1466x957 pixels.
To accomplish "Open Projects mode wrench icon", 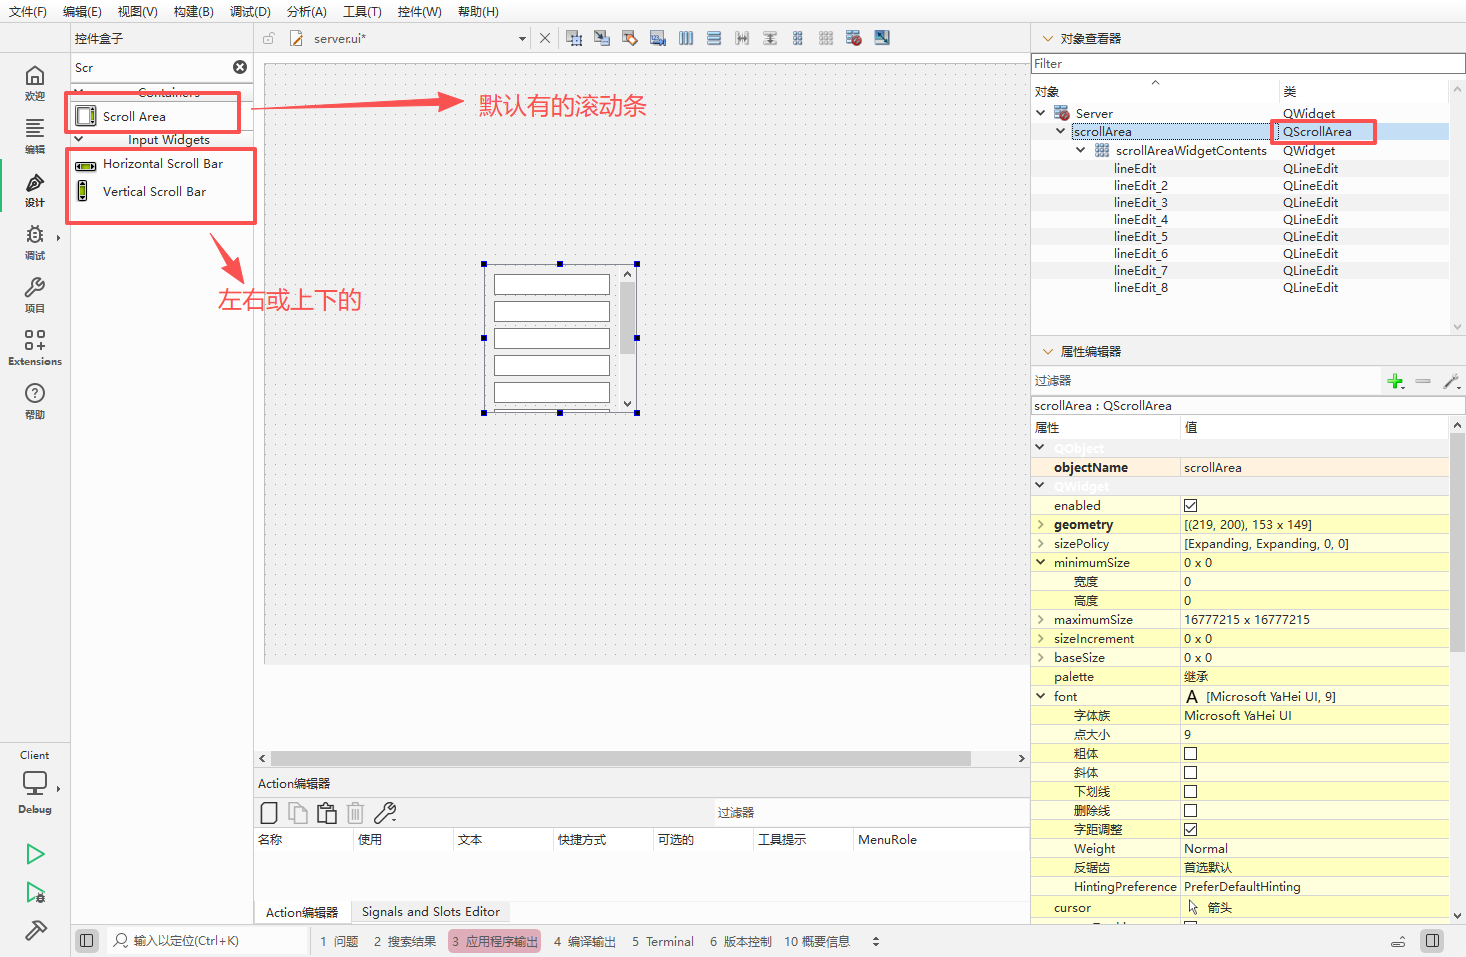I will point(35,295).
